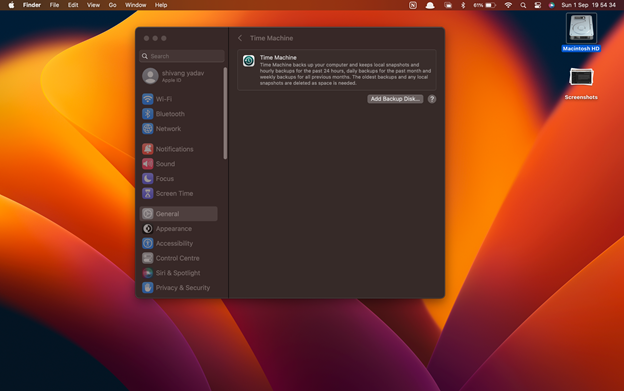Click the battery status indicator
624x391 pixels.
tap(484, 5)
